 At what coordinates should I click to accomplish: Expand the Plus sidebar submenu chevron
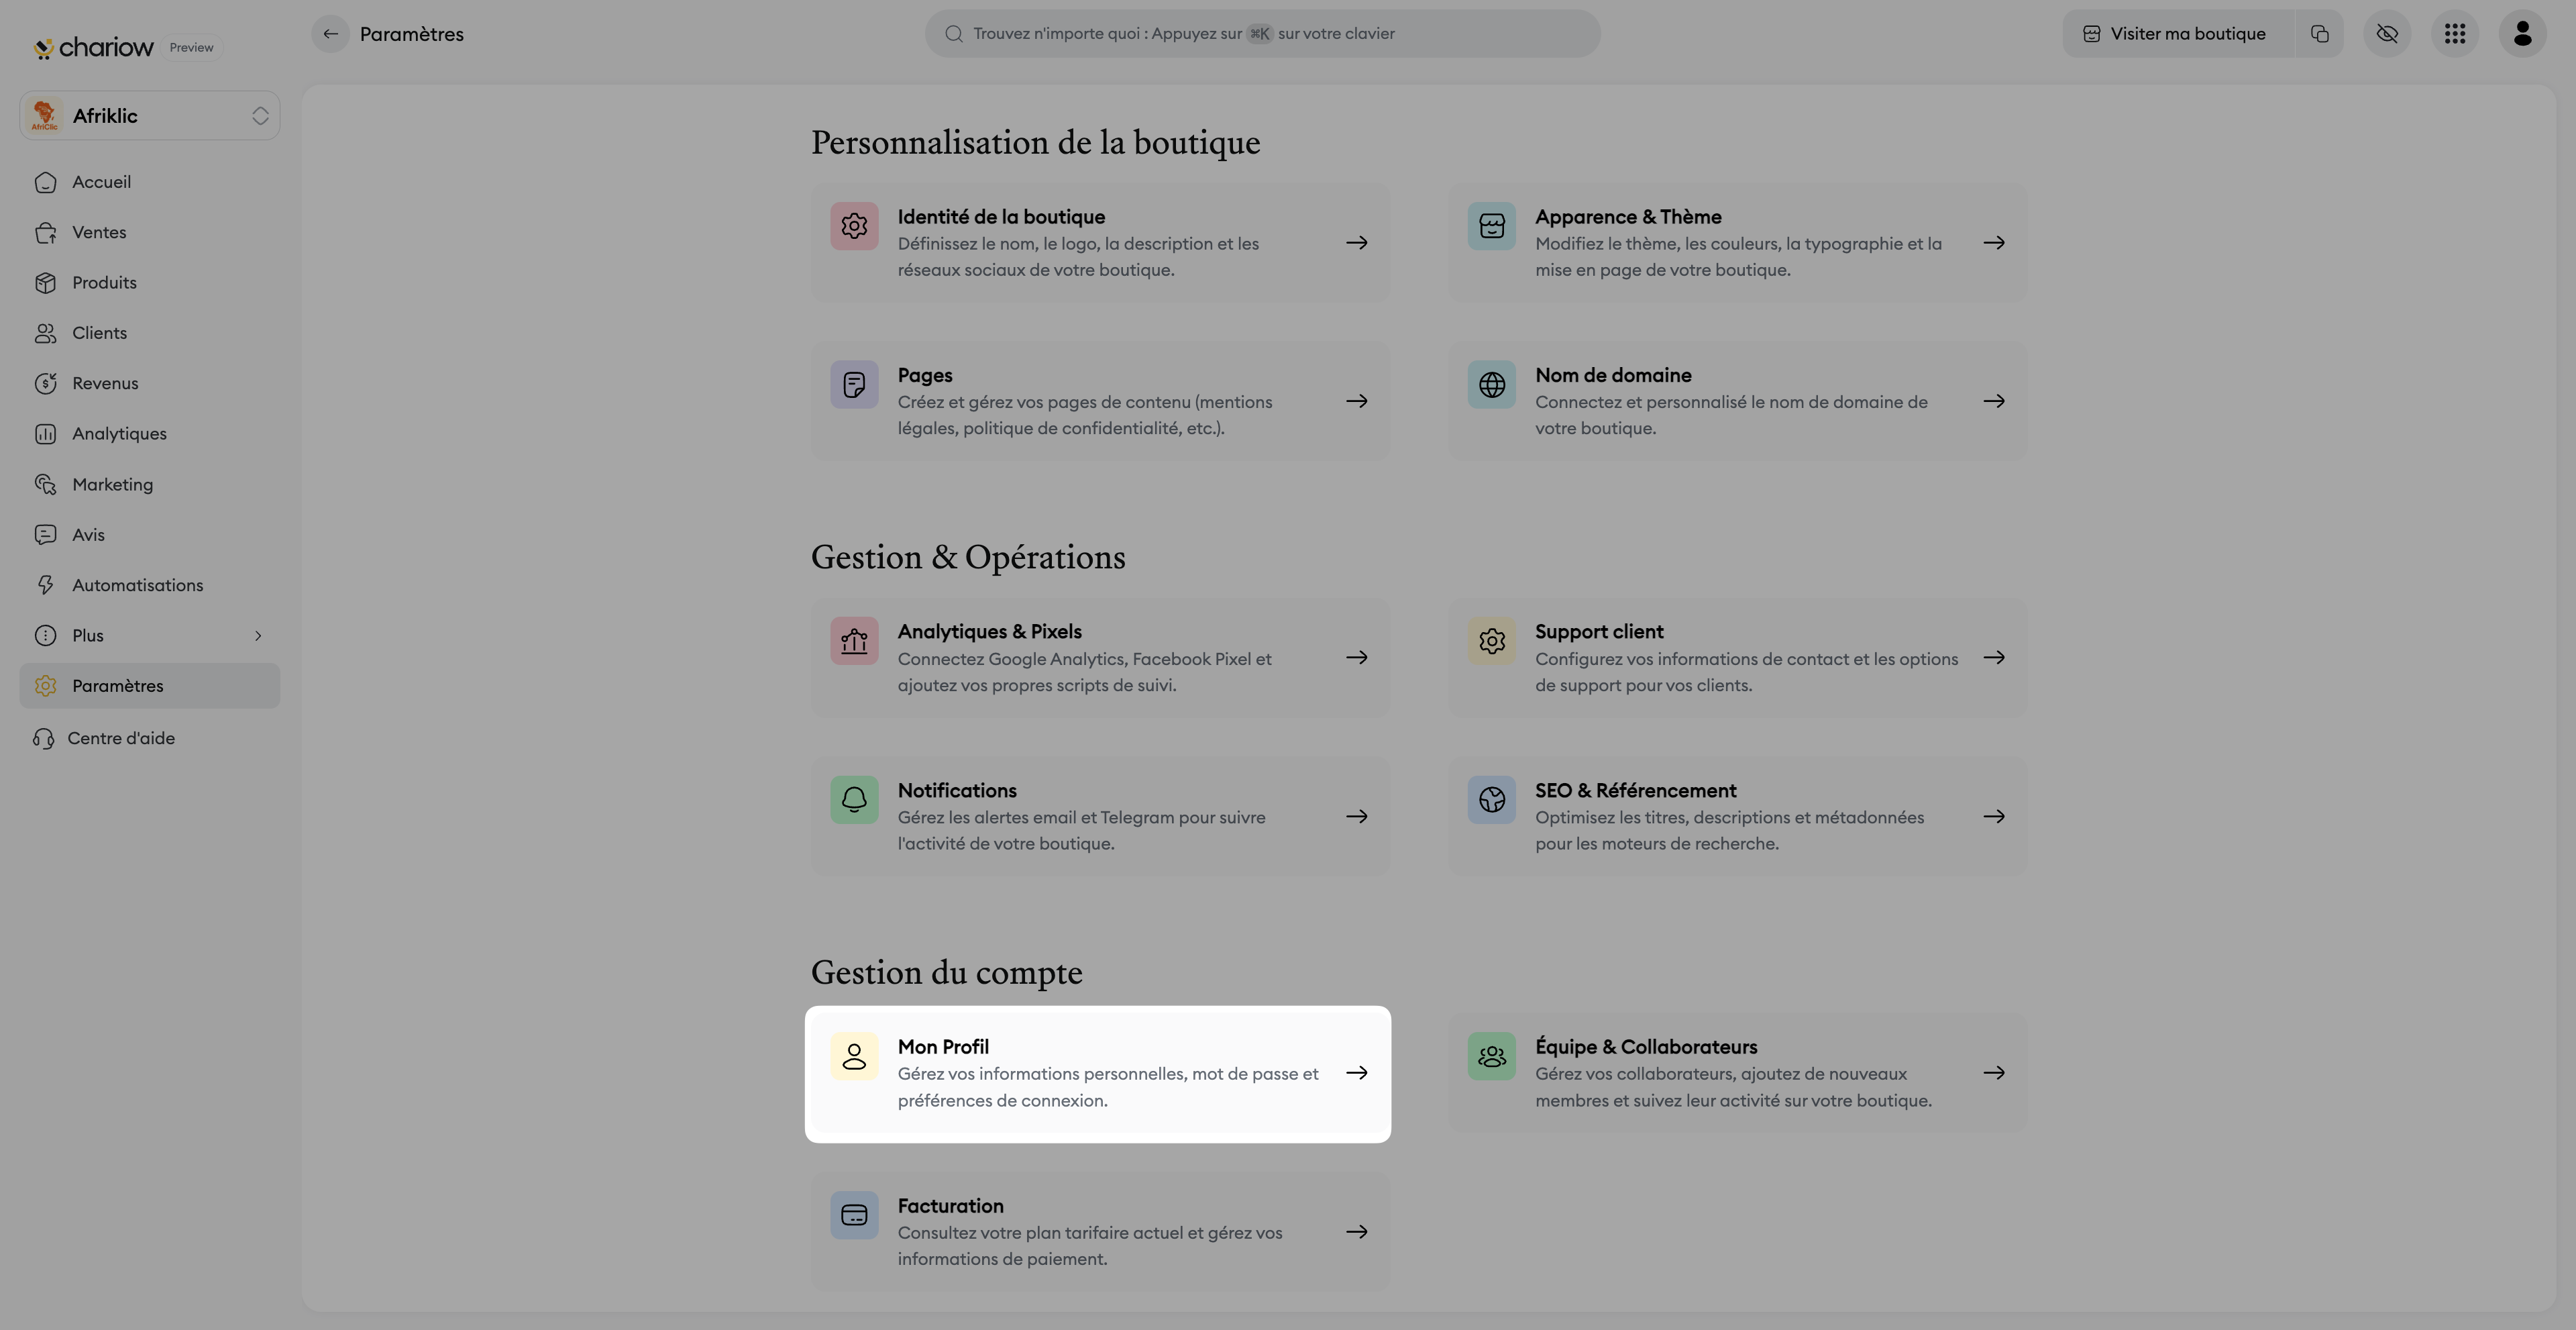[258, 636]
